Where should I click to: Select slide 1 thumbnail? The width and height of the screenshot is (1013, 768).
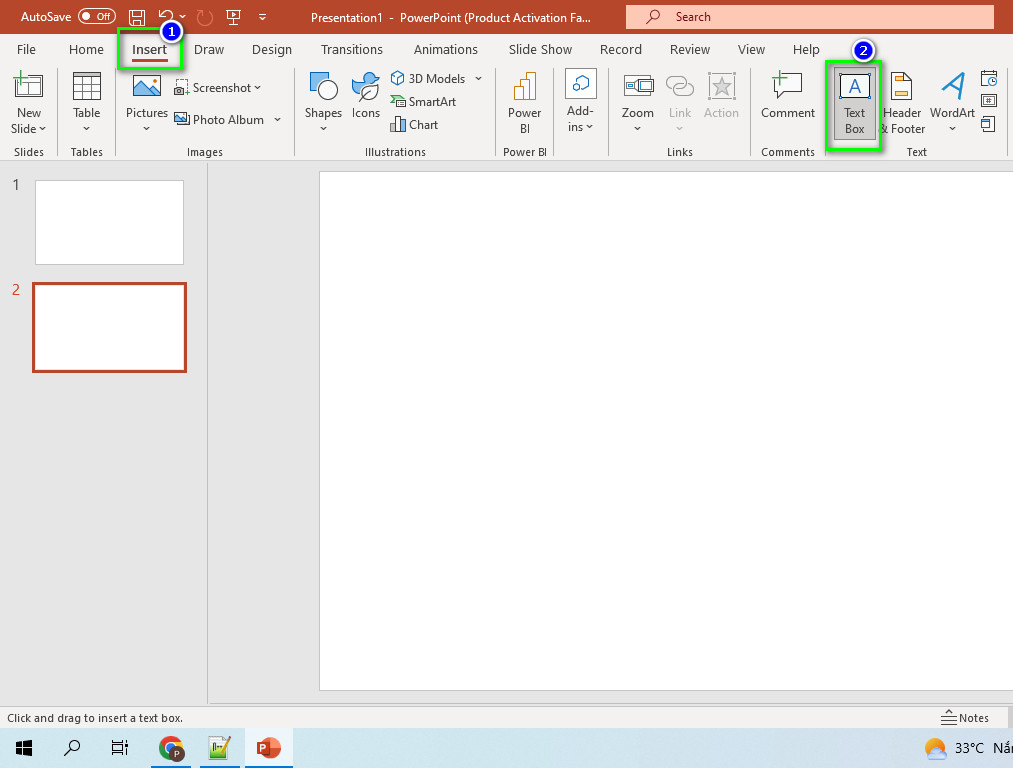point(109,222)
